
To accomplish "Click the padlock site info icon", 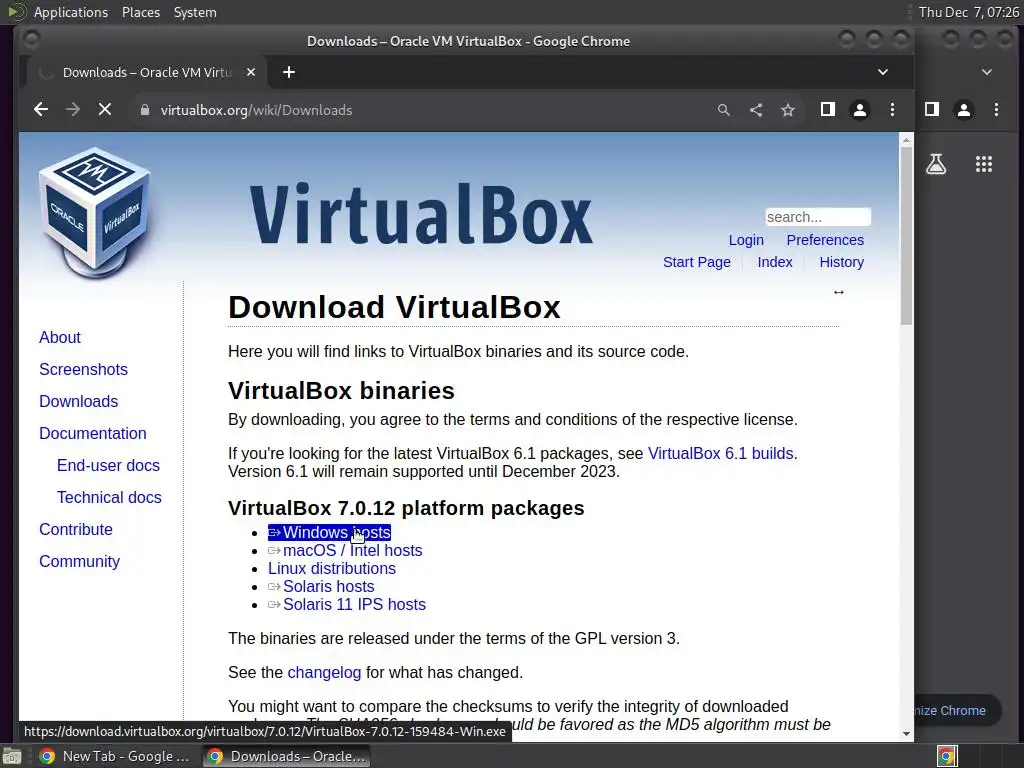I will tap(145, 110).
